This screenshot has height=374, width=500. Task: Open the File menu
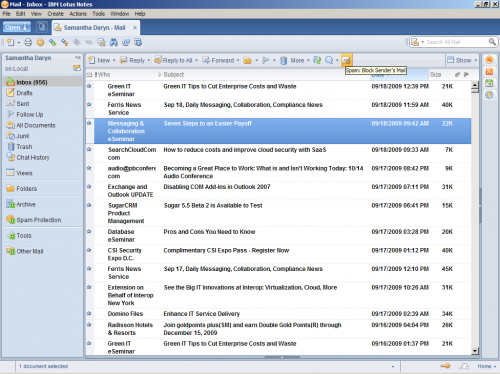click(x=6, y=14)
